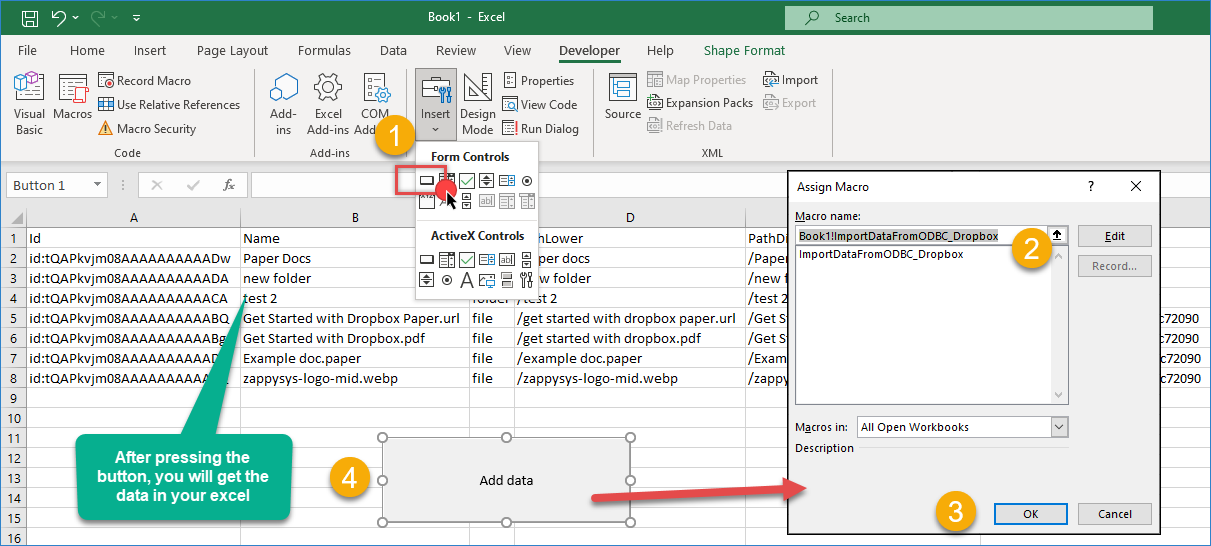Select the ActiveX Image icon
This screenshot has height=546, width=1211.
point(487,280)
